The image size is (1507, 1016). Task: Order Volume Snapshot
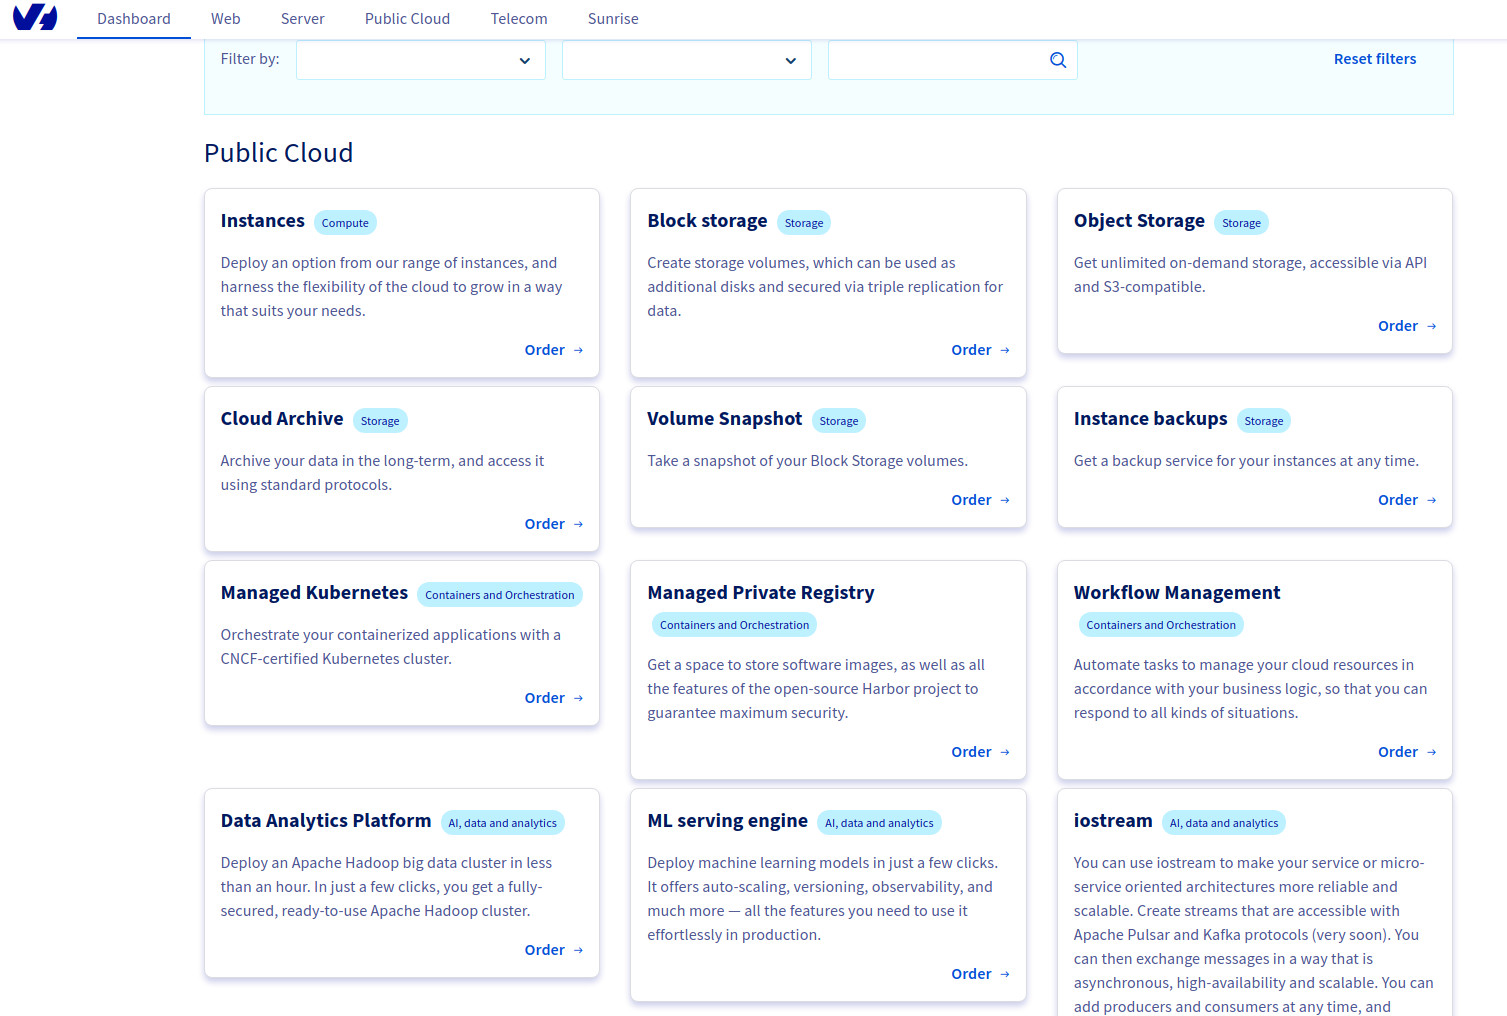981,500
